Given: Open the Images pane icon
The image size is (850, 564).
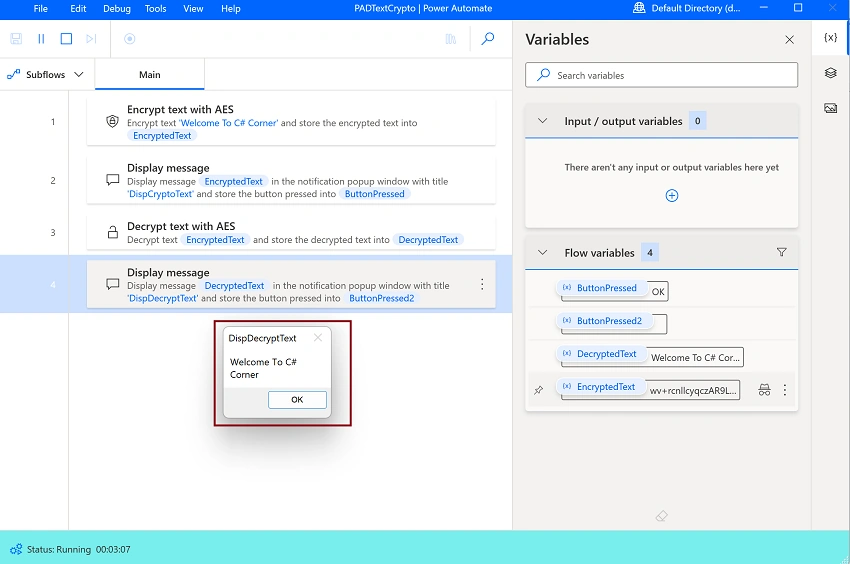Looking at the screenshot, I should [830, 108].
